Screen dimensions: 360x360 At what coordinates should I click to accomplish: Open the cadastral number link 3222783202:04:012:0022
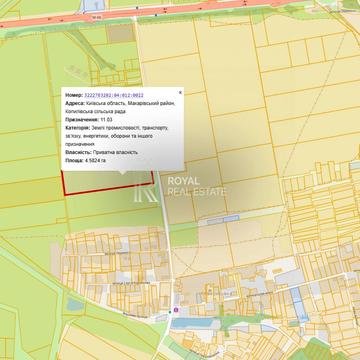pyautogui.click(x=114, y=95)
